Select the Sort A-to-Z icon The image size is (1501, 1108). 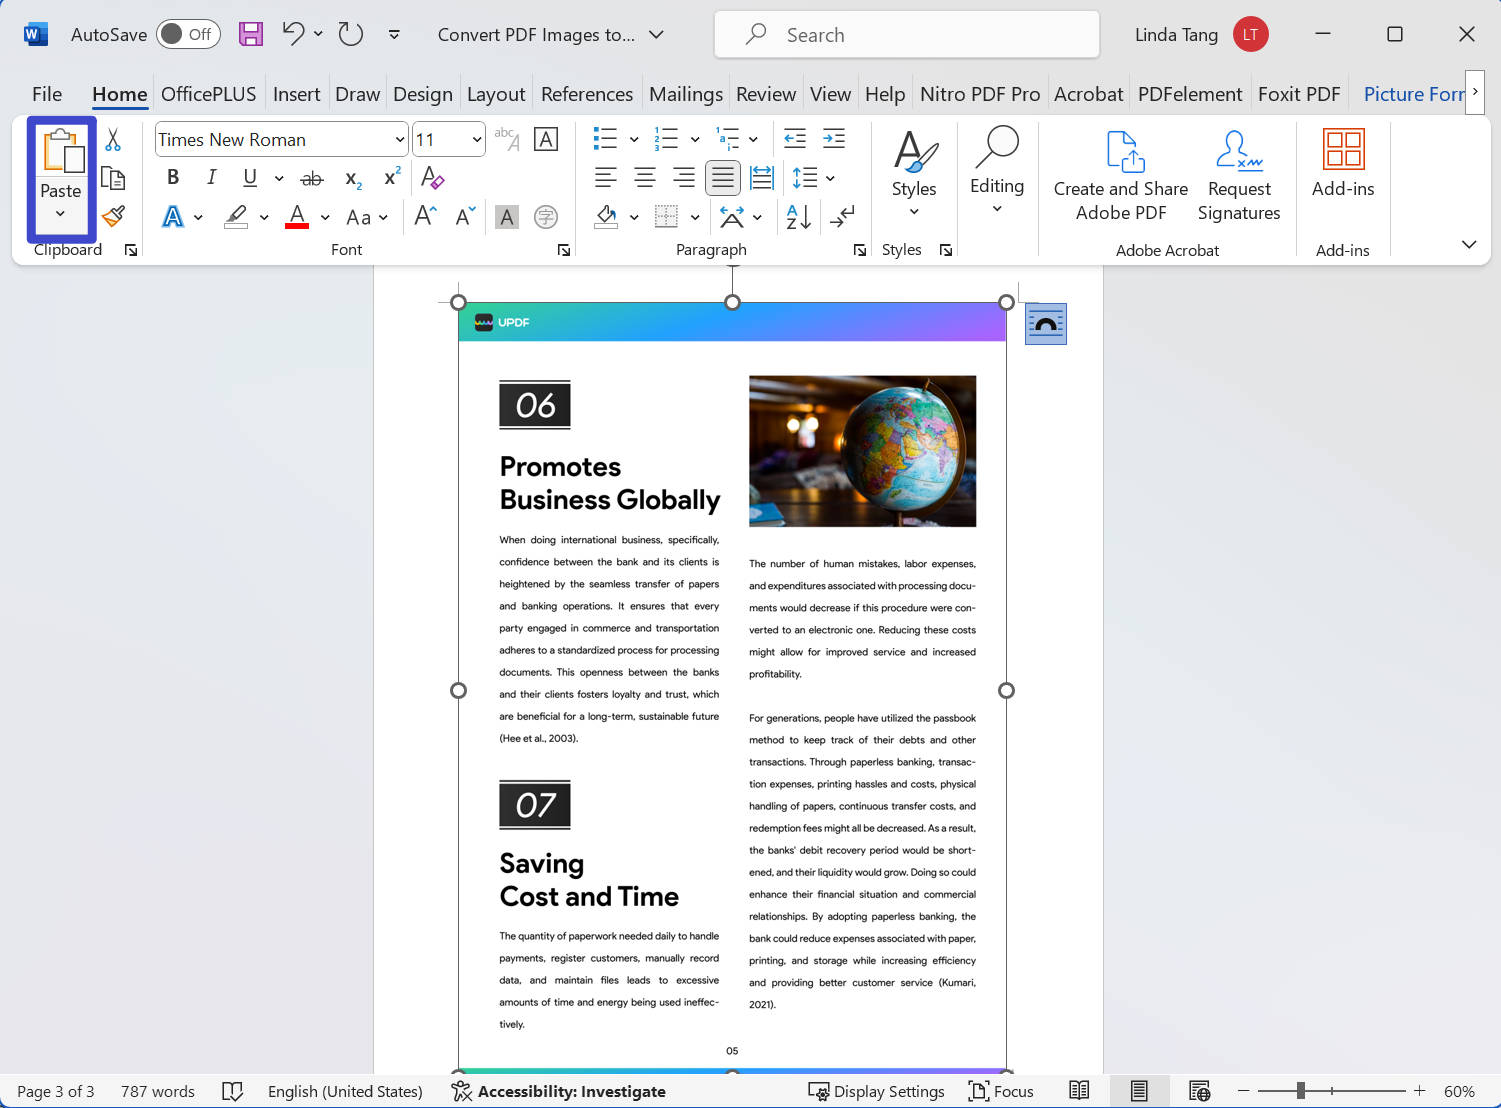click(798, 217)
